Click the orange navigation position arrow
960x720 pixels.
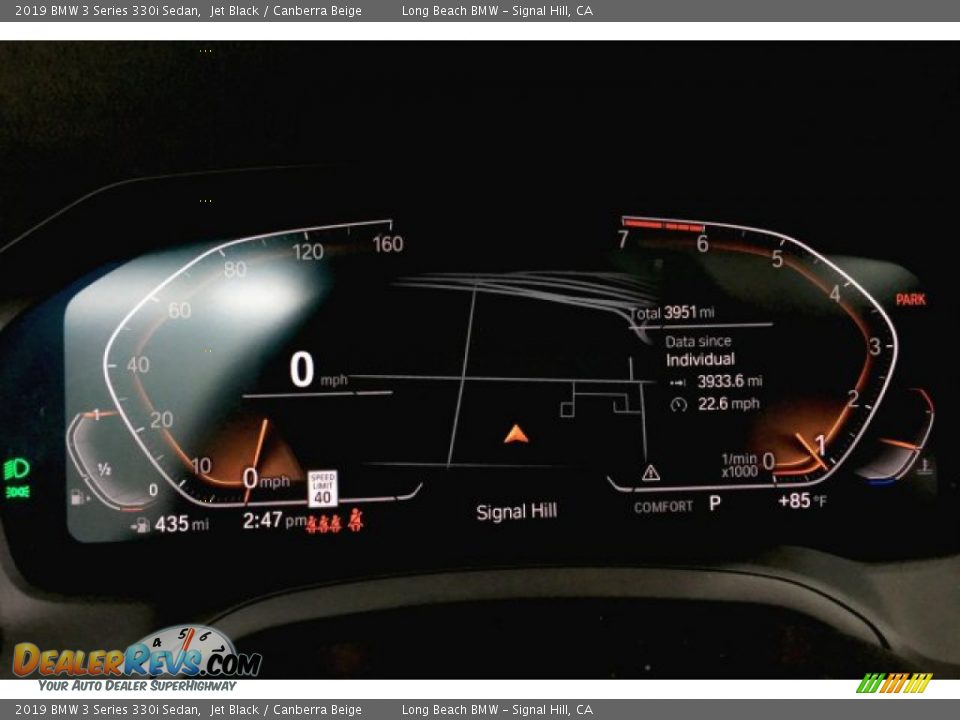coord(516,433)
